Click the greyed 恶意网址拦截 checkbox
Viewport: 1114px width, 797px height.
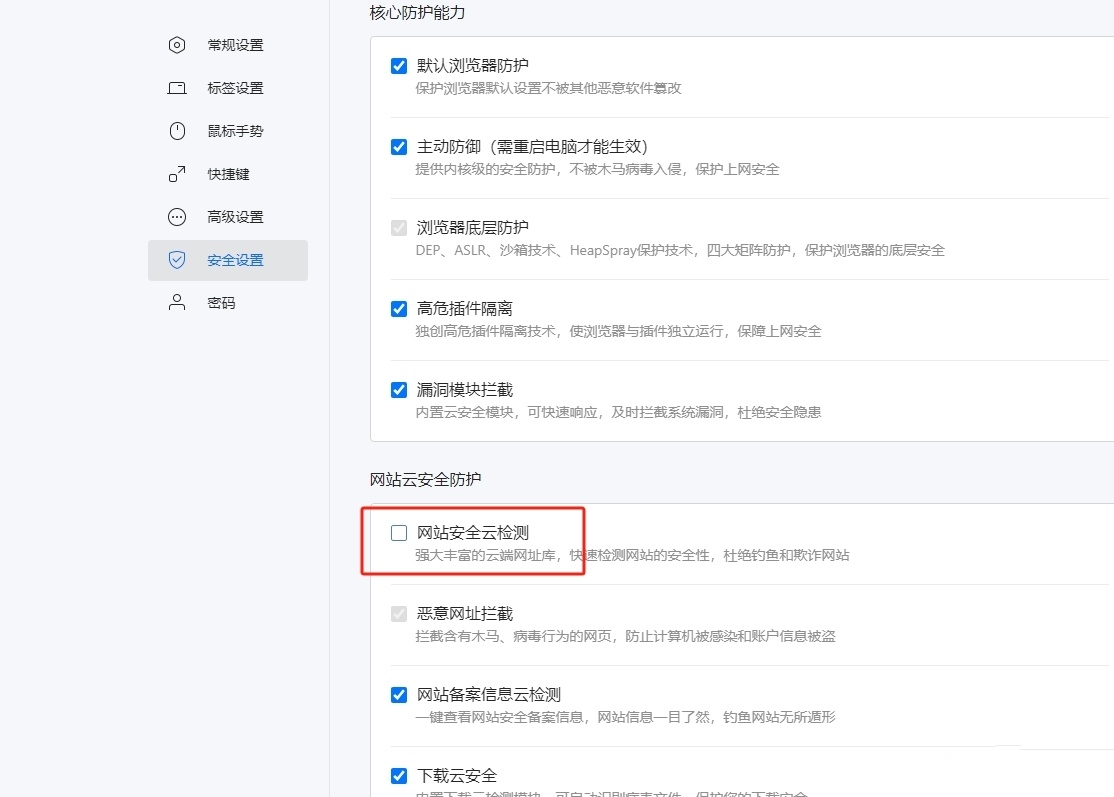(x=399, y=614)
